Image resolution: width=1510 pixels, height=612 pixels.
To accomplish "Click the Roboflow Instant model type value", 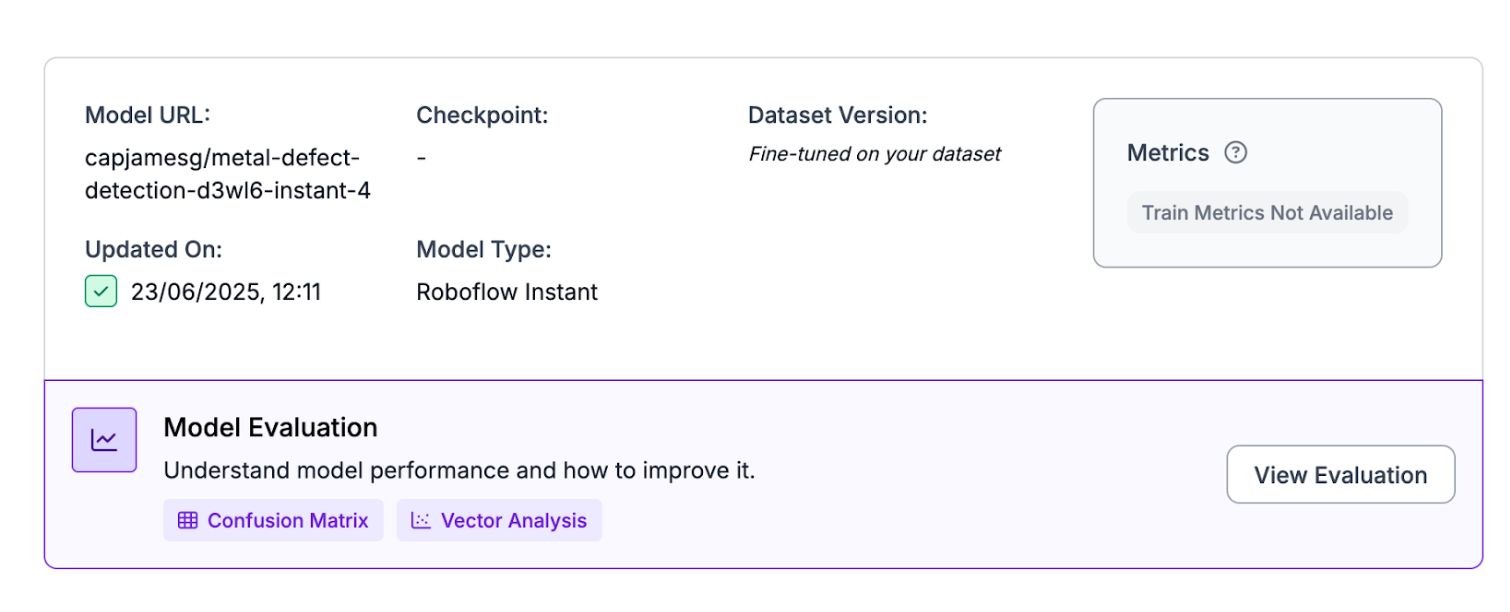I will click(x=507, y=292).
